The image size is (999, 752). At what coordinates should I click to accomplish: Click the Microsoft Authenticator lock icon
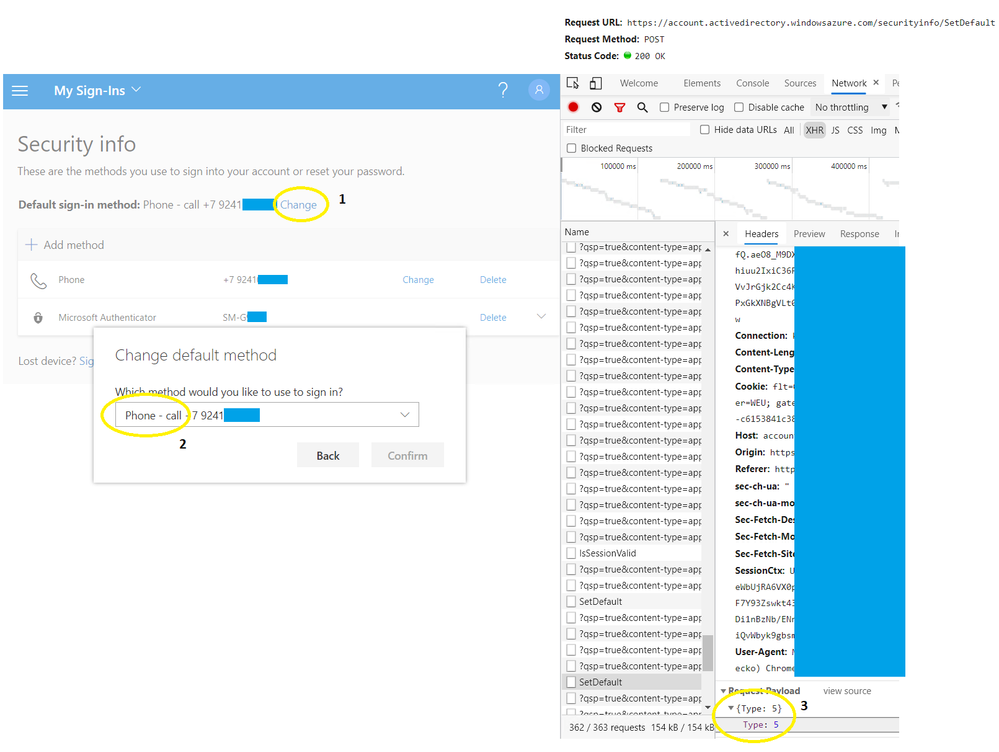[x=38, y=317]
